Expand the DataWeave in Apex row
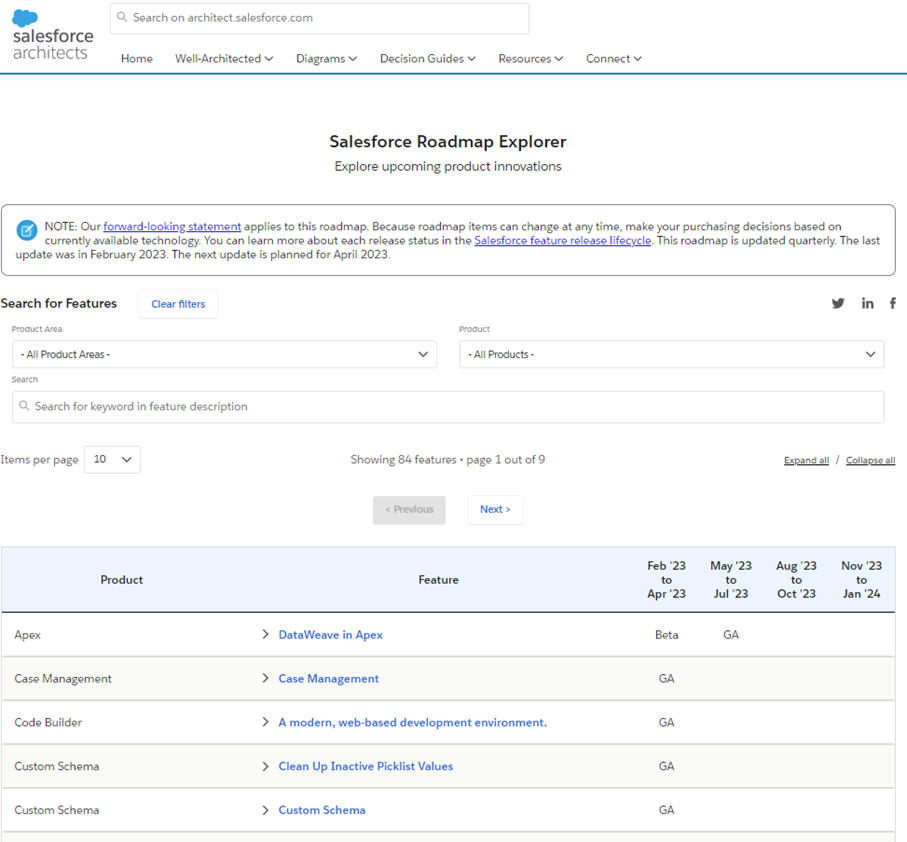This screenshot has width=907, height=842. [x=266, y=635]
